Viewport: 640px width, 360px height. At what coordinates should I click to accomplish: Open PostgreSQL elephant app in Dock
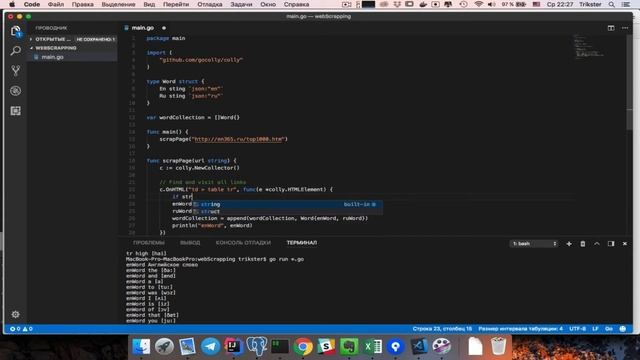[257, 346]
